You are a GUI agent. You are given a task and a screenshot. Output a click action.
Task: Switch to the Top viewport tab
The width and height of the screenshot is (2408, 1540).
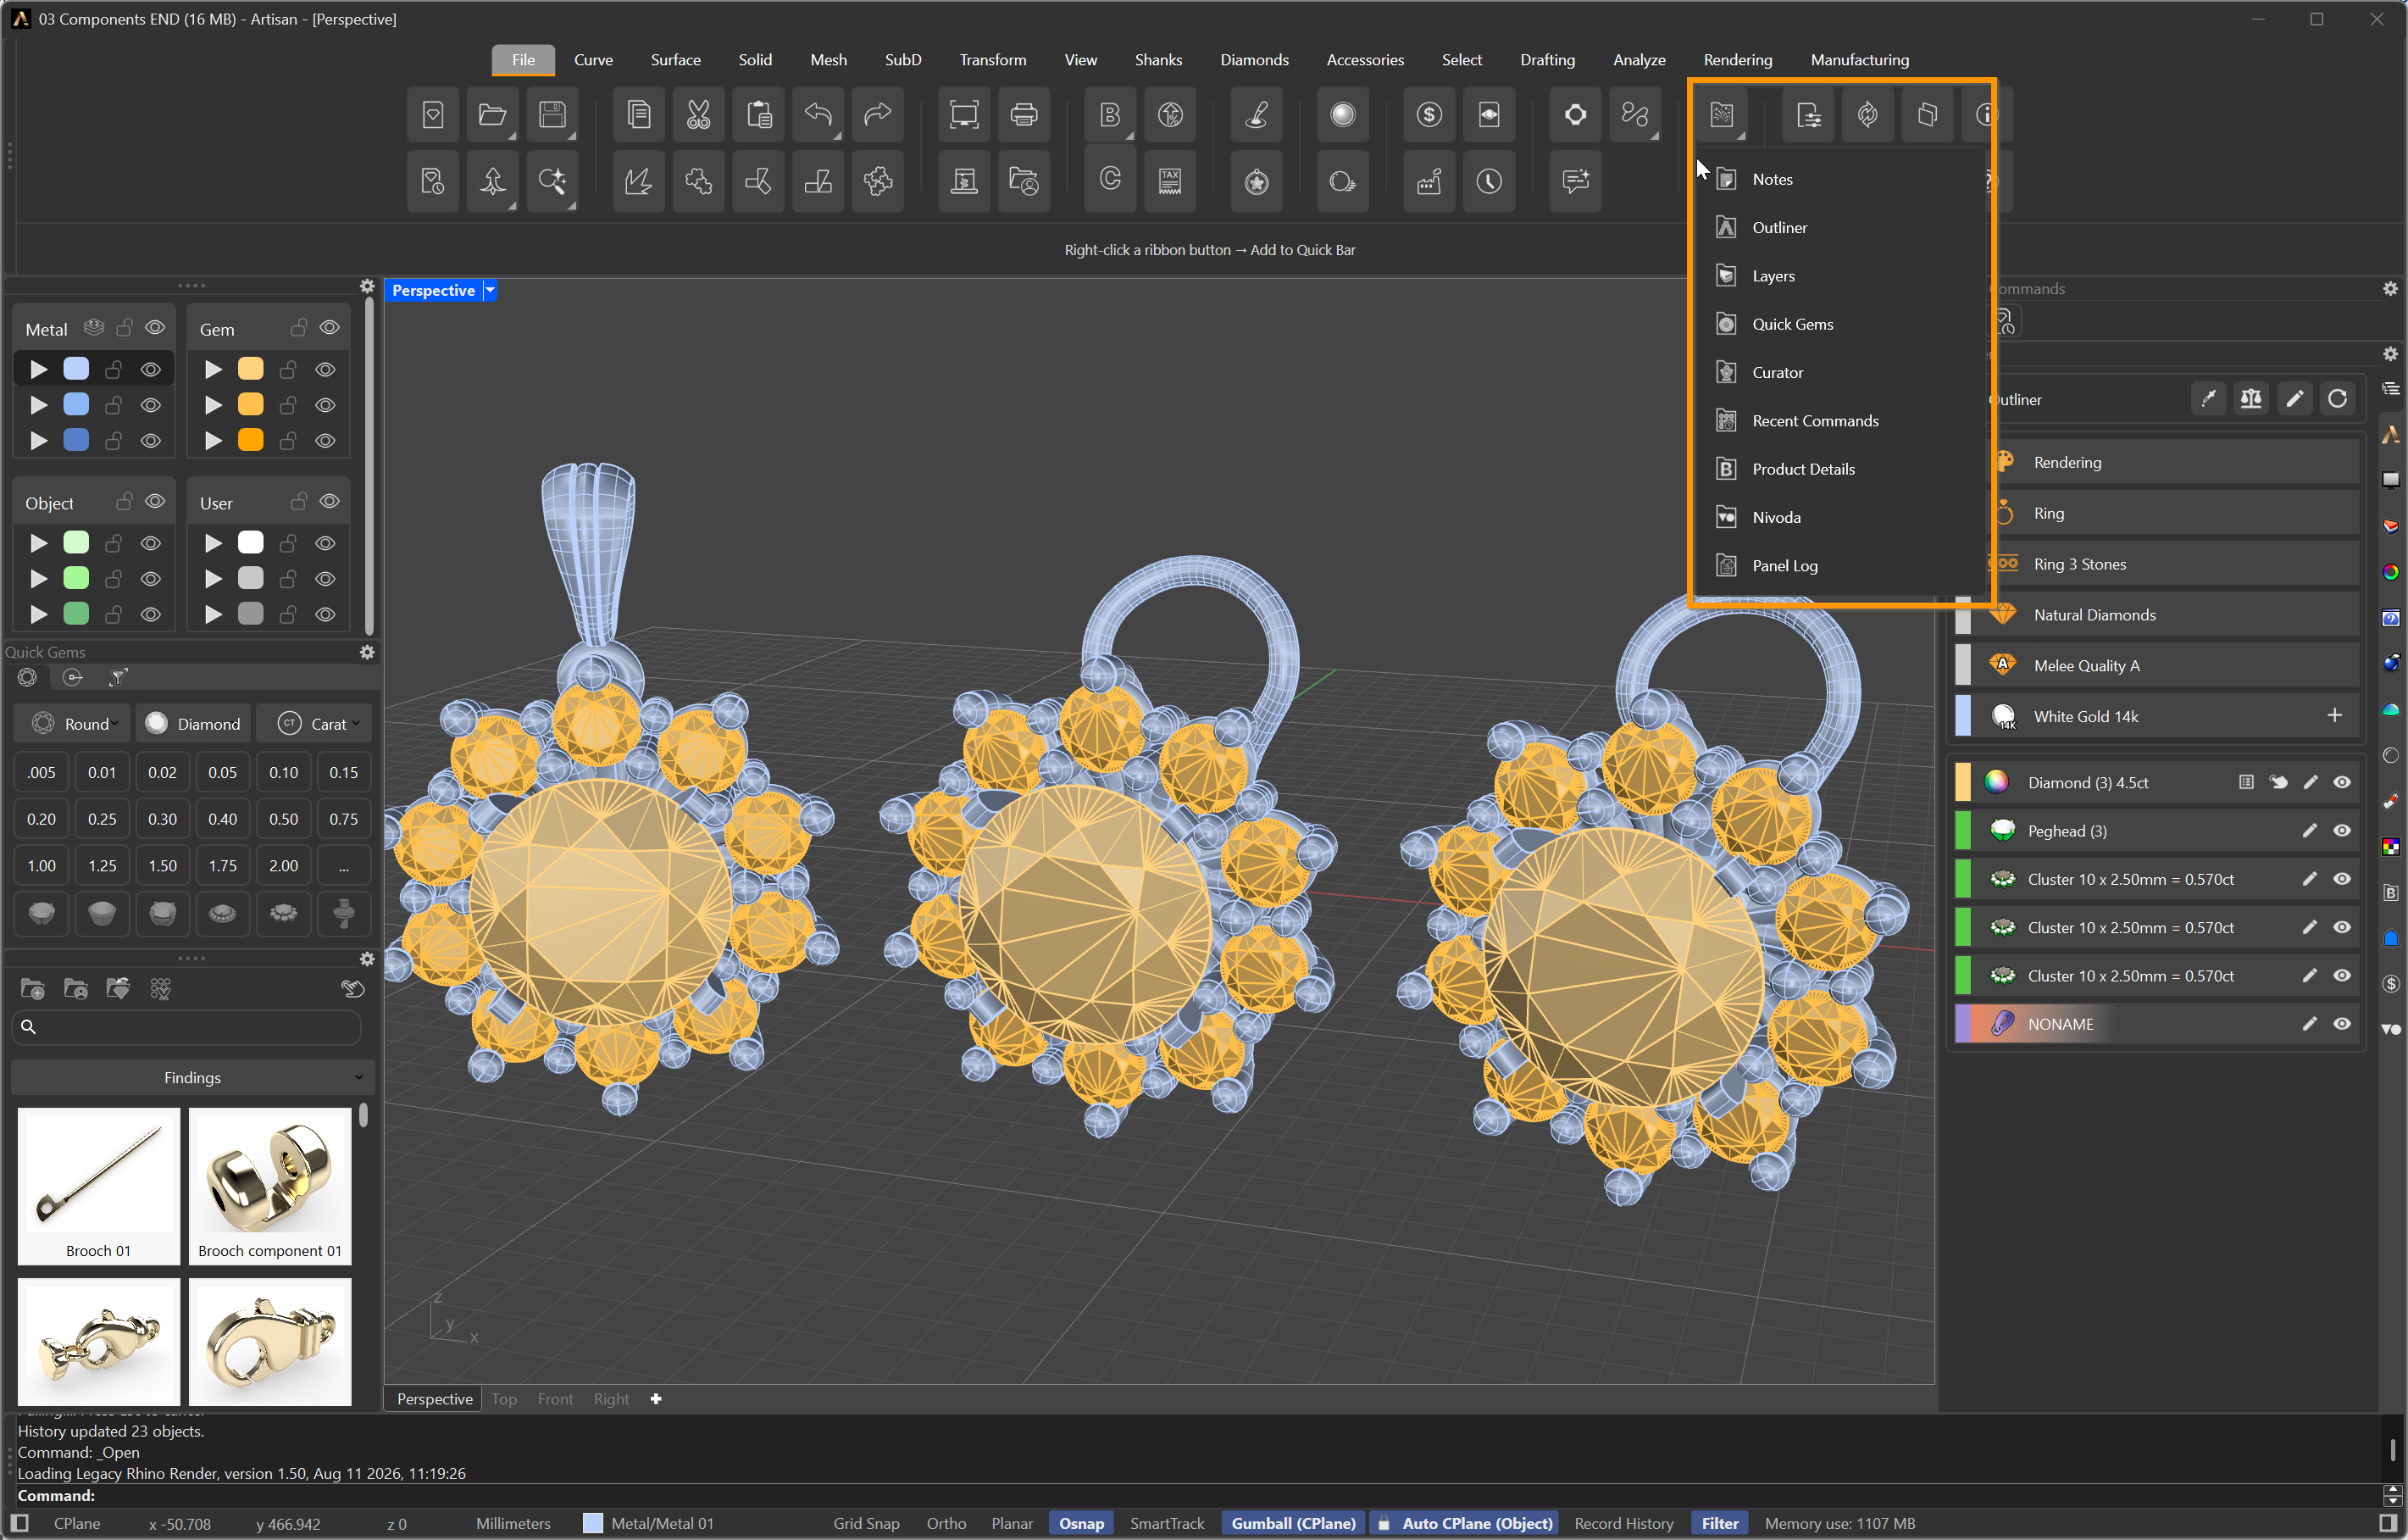tap(504, 1399)
